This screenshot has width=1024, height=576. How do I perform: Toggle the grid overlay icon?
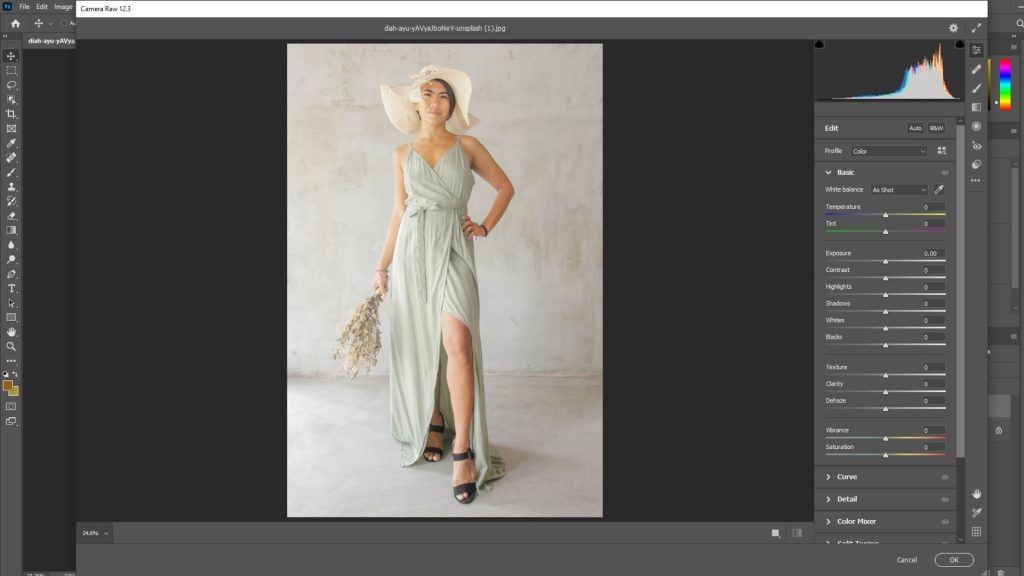coord(976,532)
